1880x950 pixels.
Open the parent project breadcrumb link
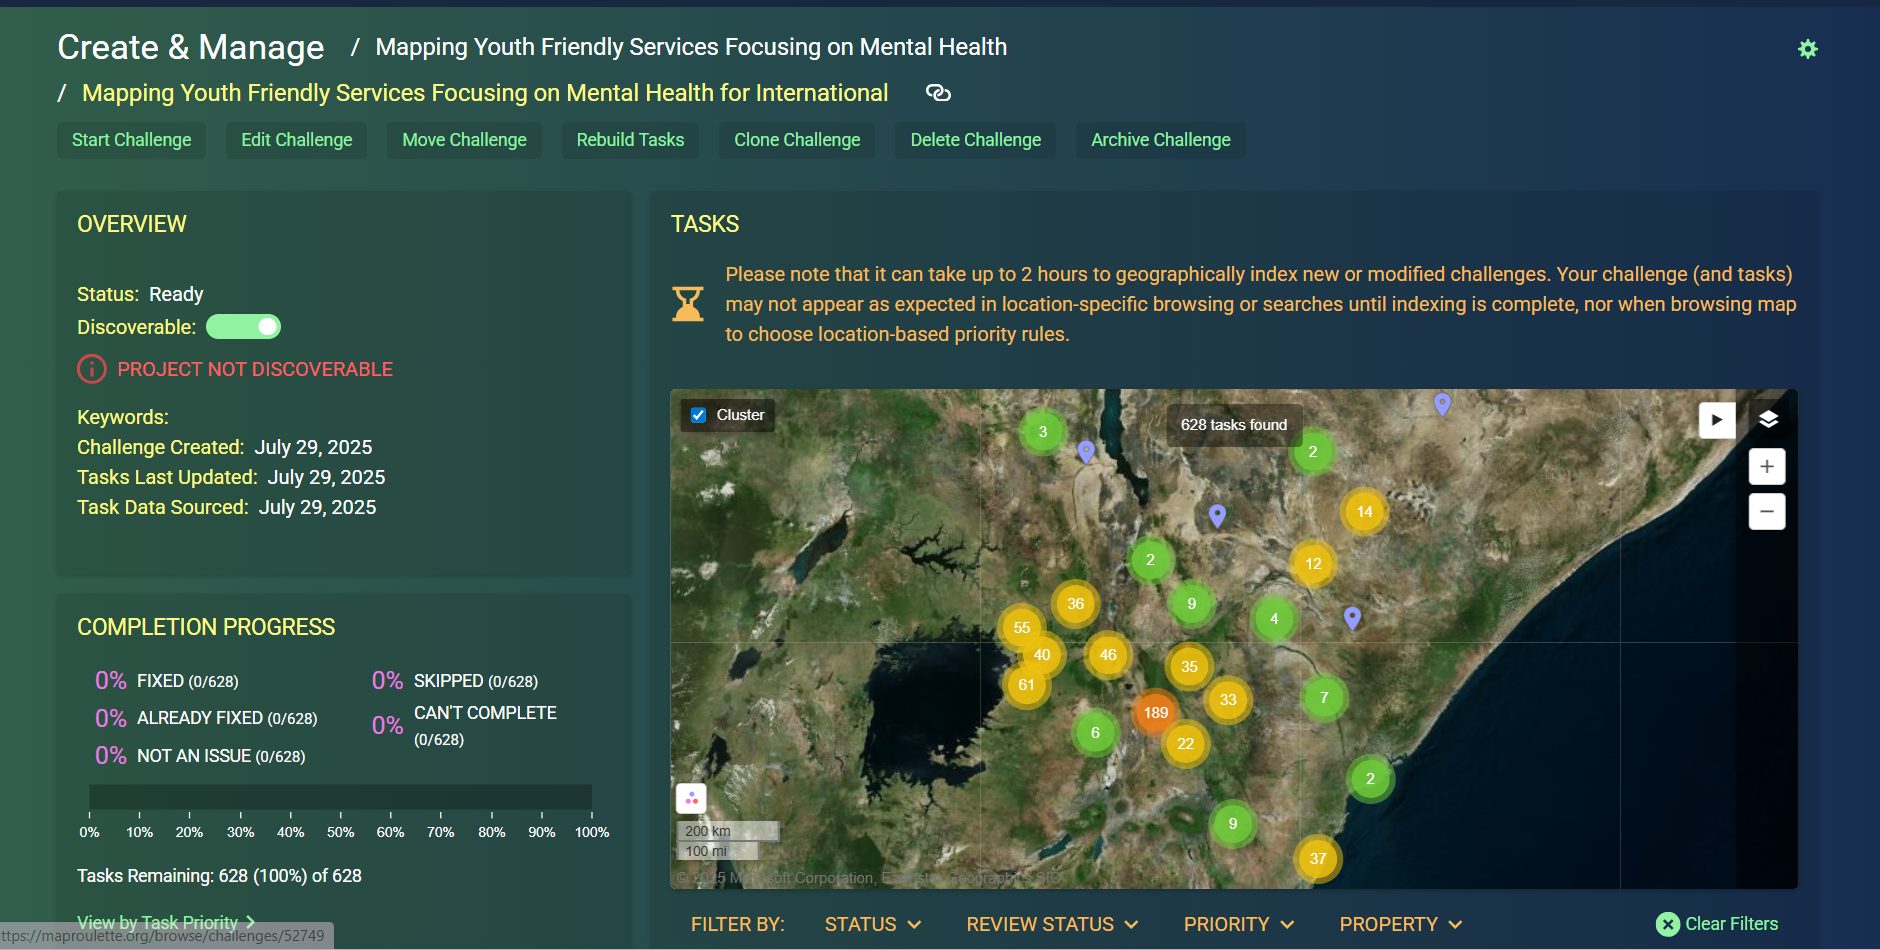coord(691,47)
